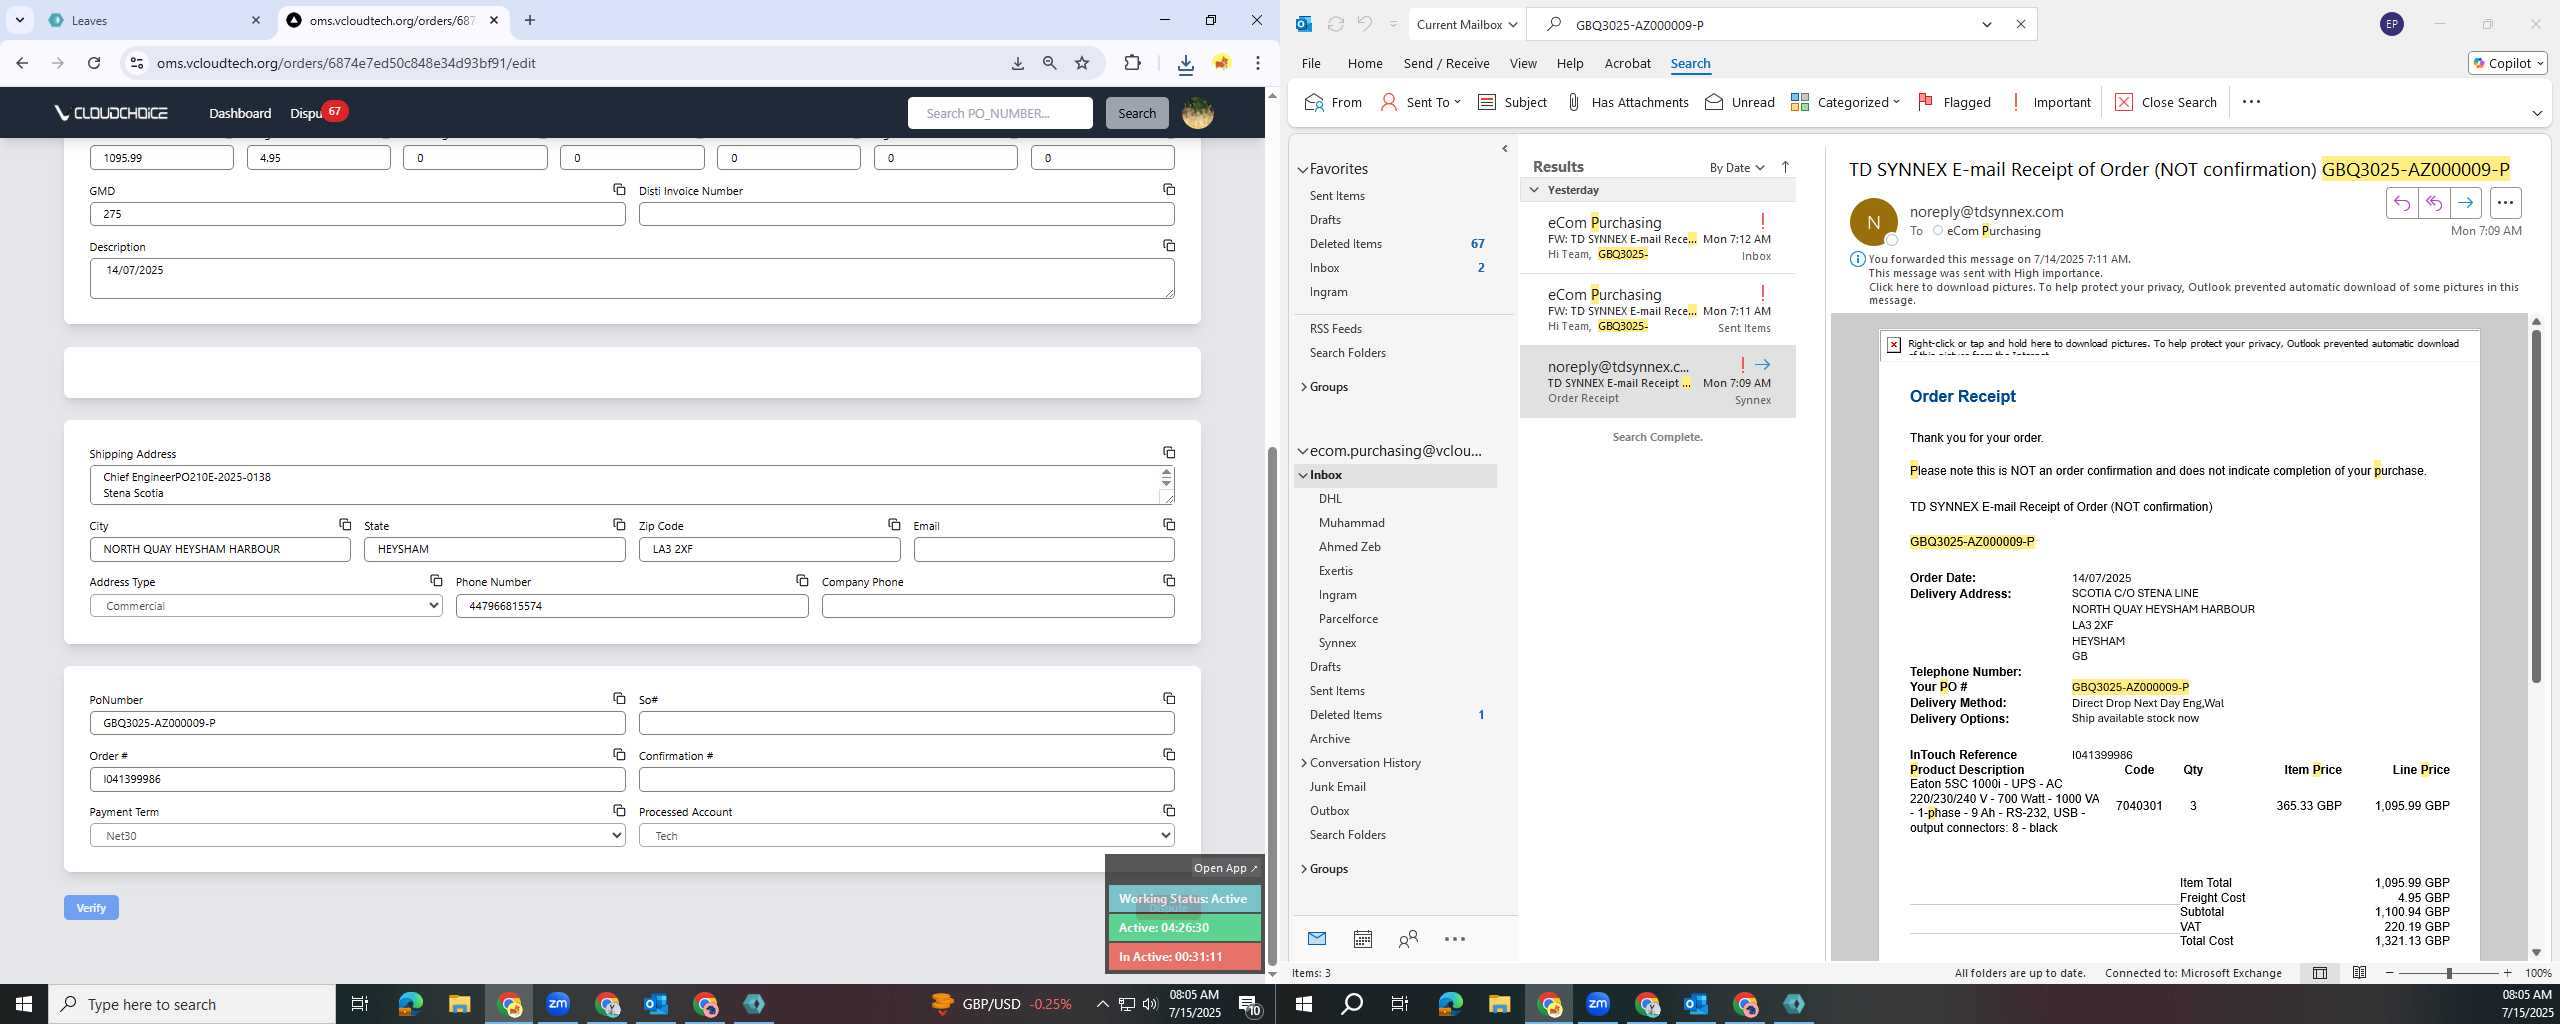
Task: Switch to Outlook reading view layout
Action: pyautogui.click(x=2359, y=973)
